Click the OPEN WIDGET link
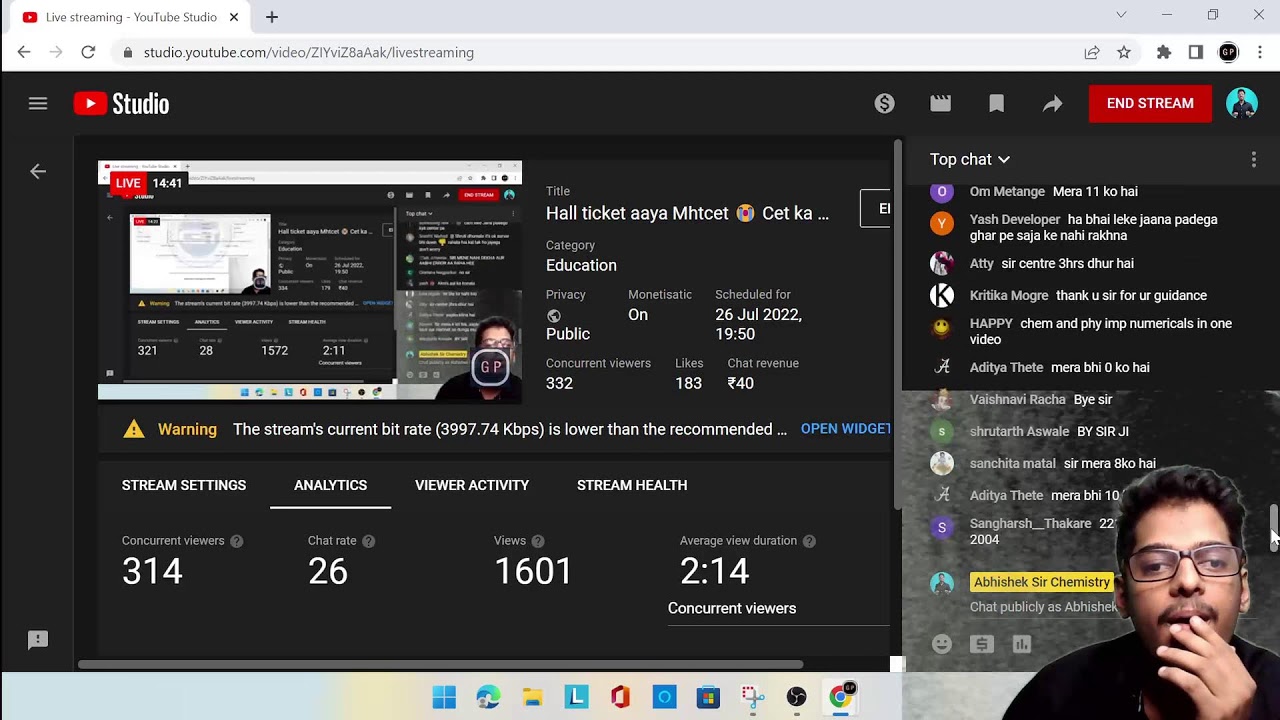The width and height of the screenshot is (1280, 720). click(845, 429)
